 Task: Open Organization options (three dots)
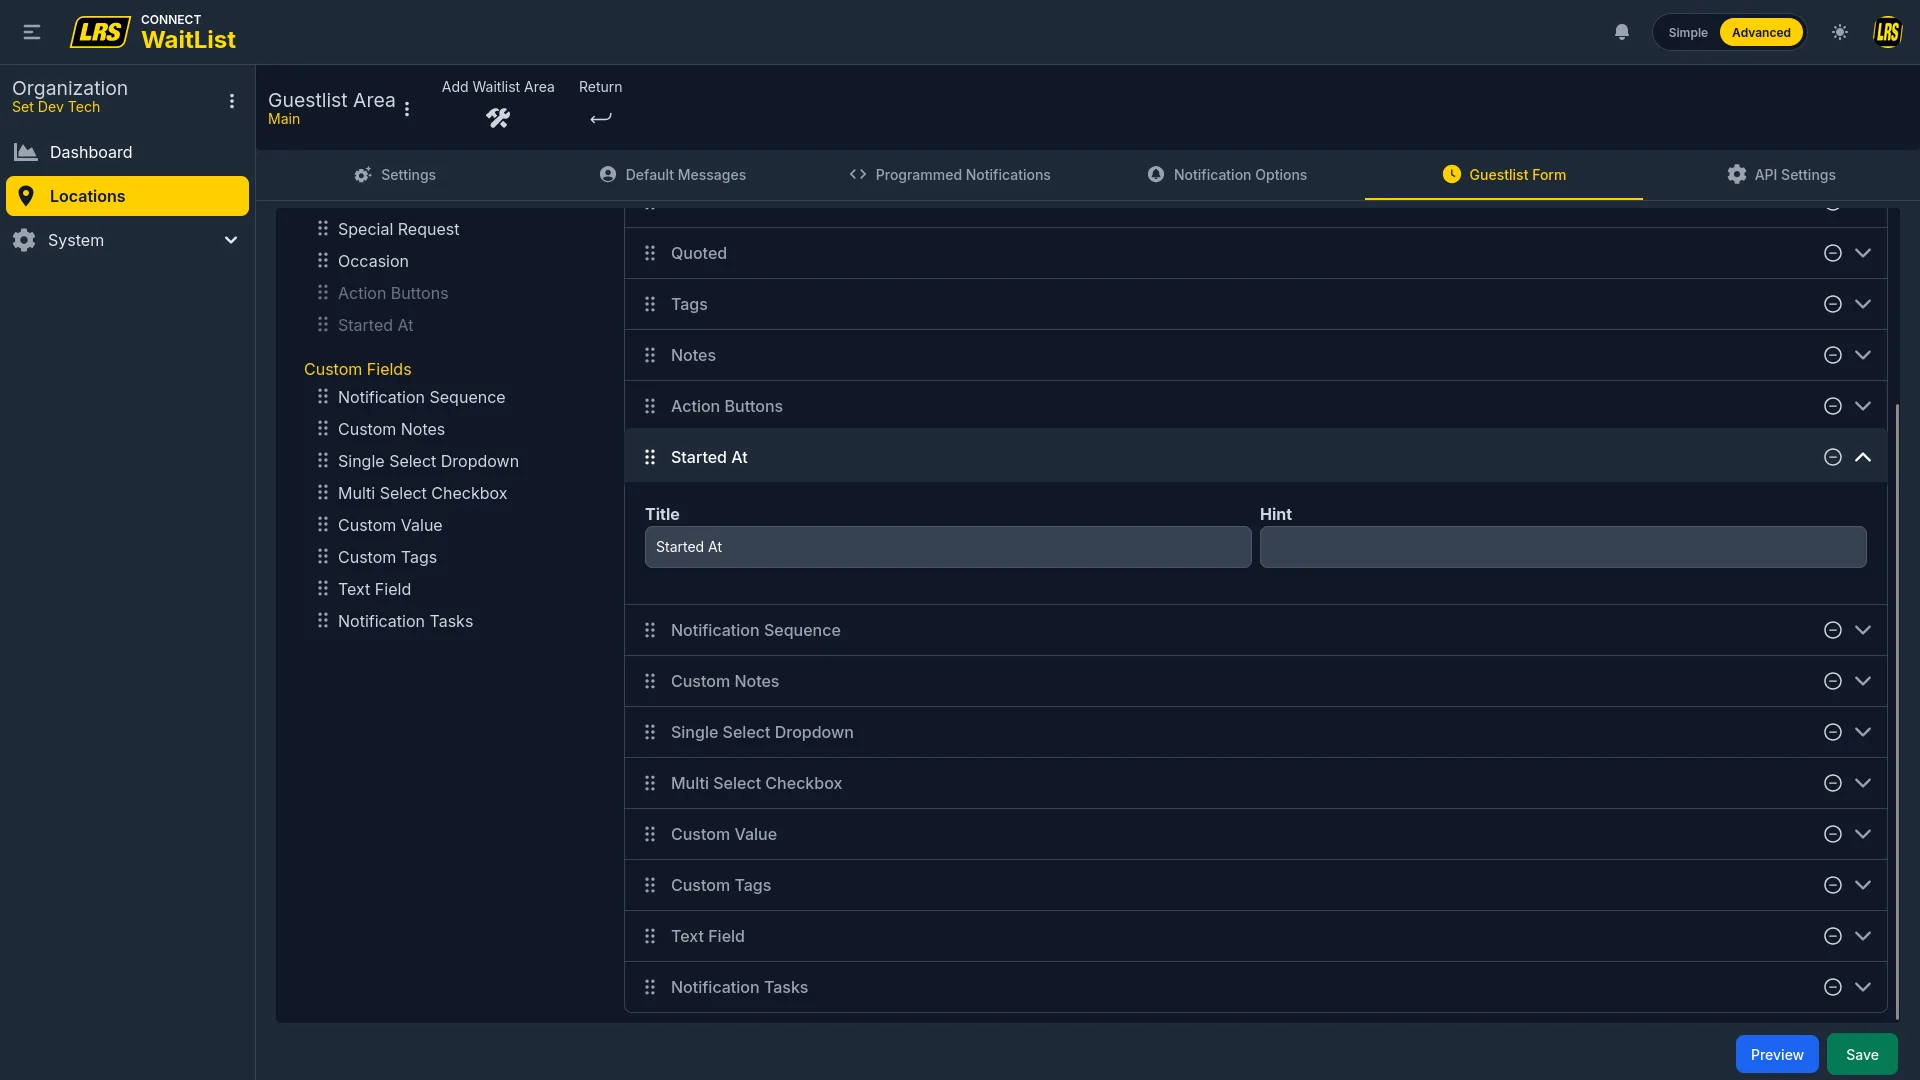[x=232, y=101]
